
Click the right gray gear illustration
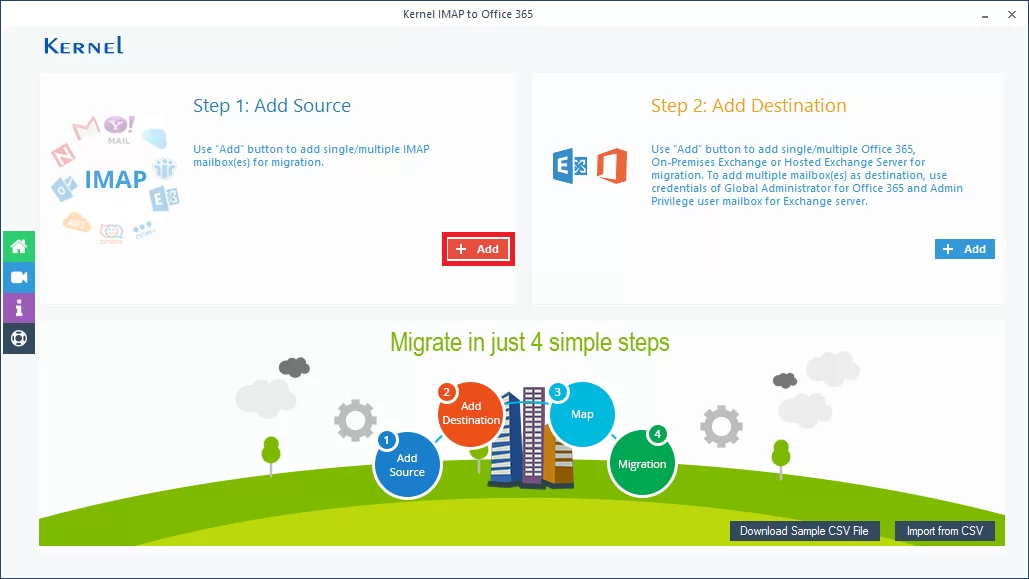pos(721,426)
